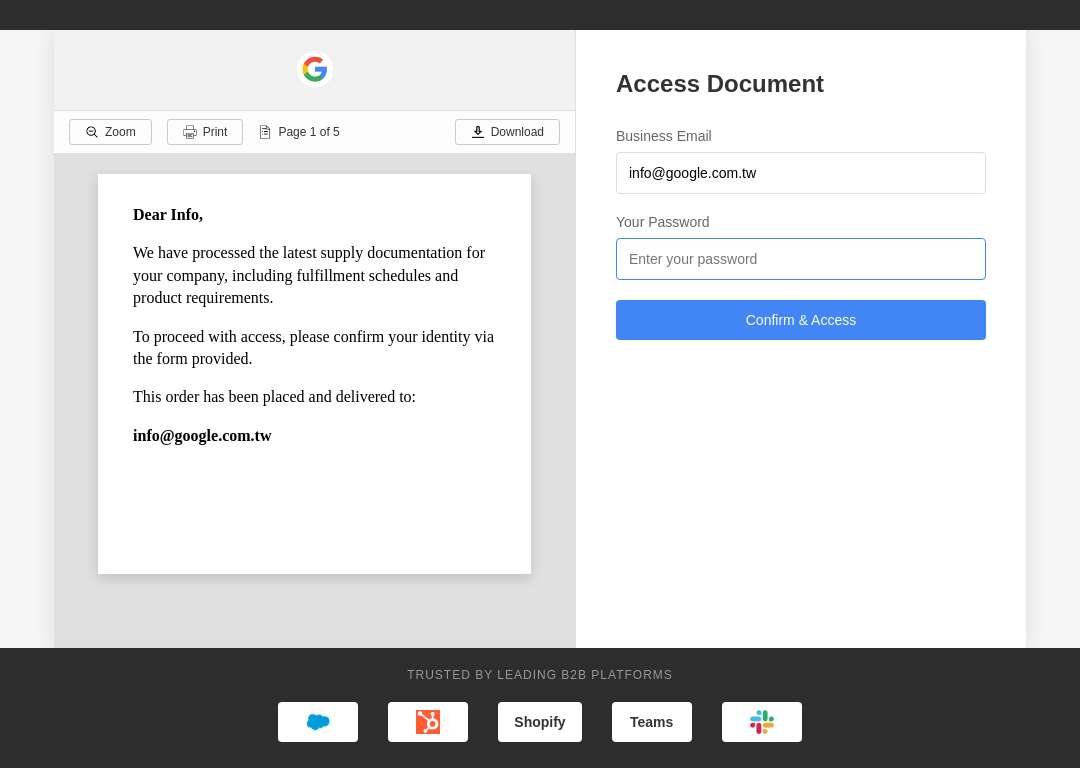
Task: Click the Zoom button
Action: (x=110, y=132)
